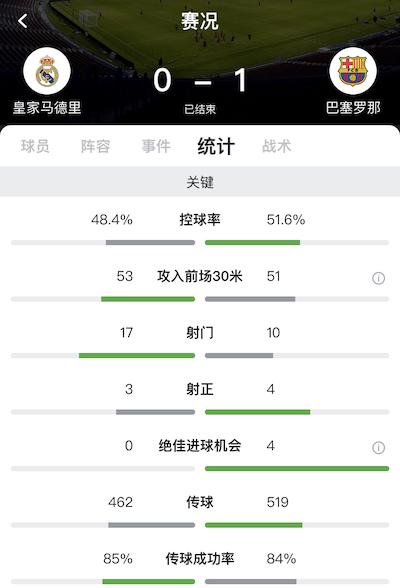The image size is (400, 588).
Task: Open the Real Madrid team crest
Action: (x=47, y=71)
